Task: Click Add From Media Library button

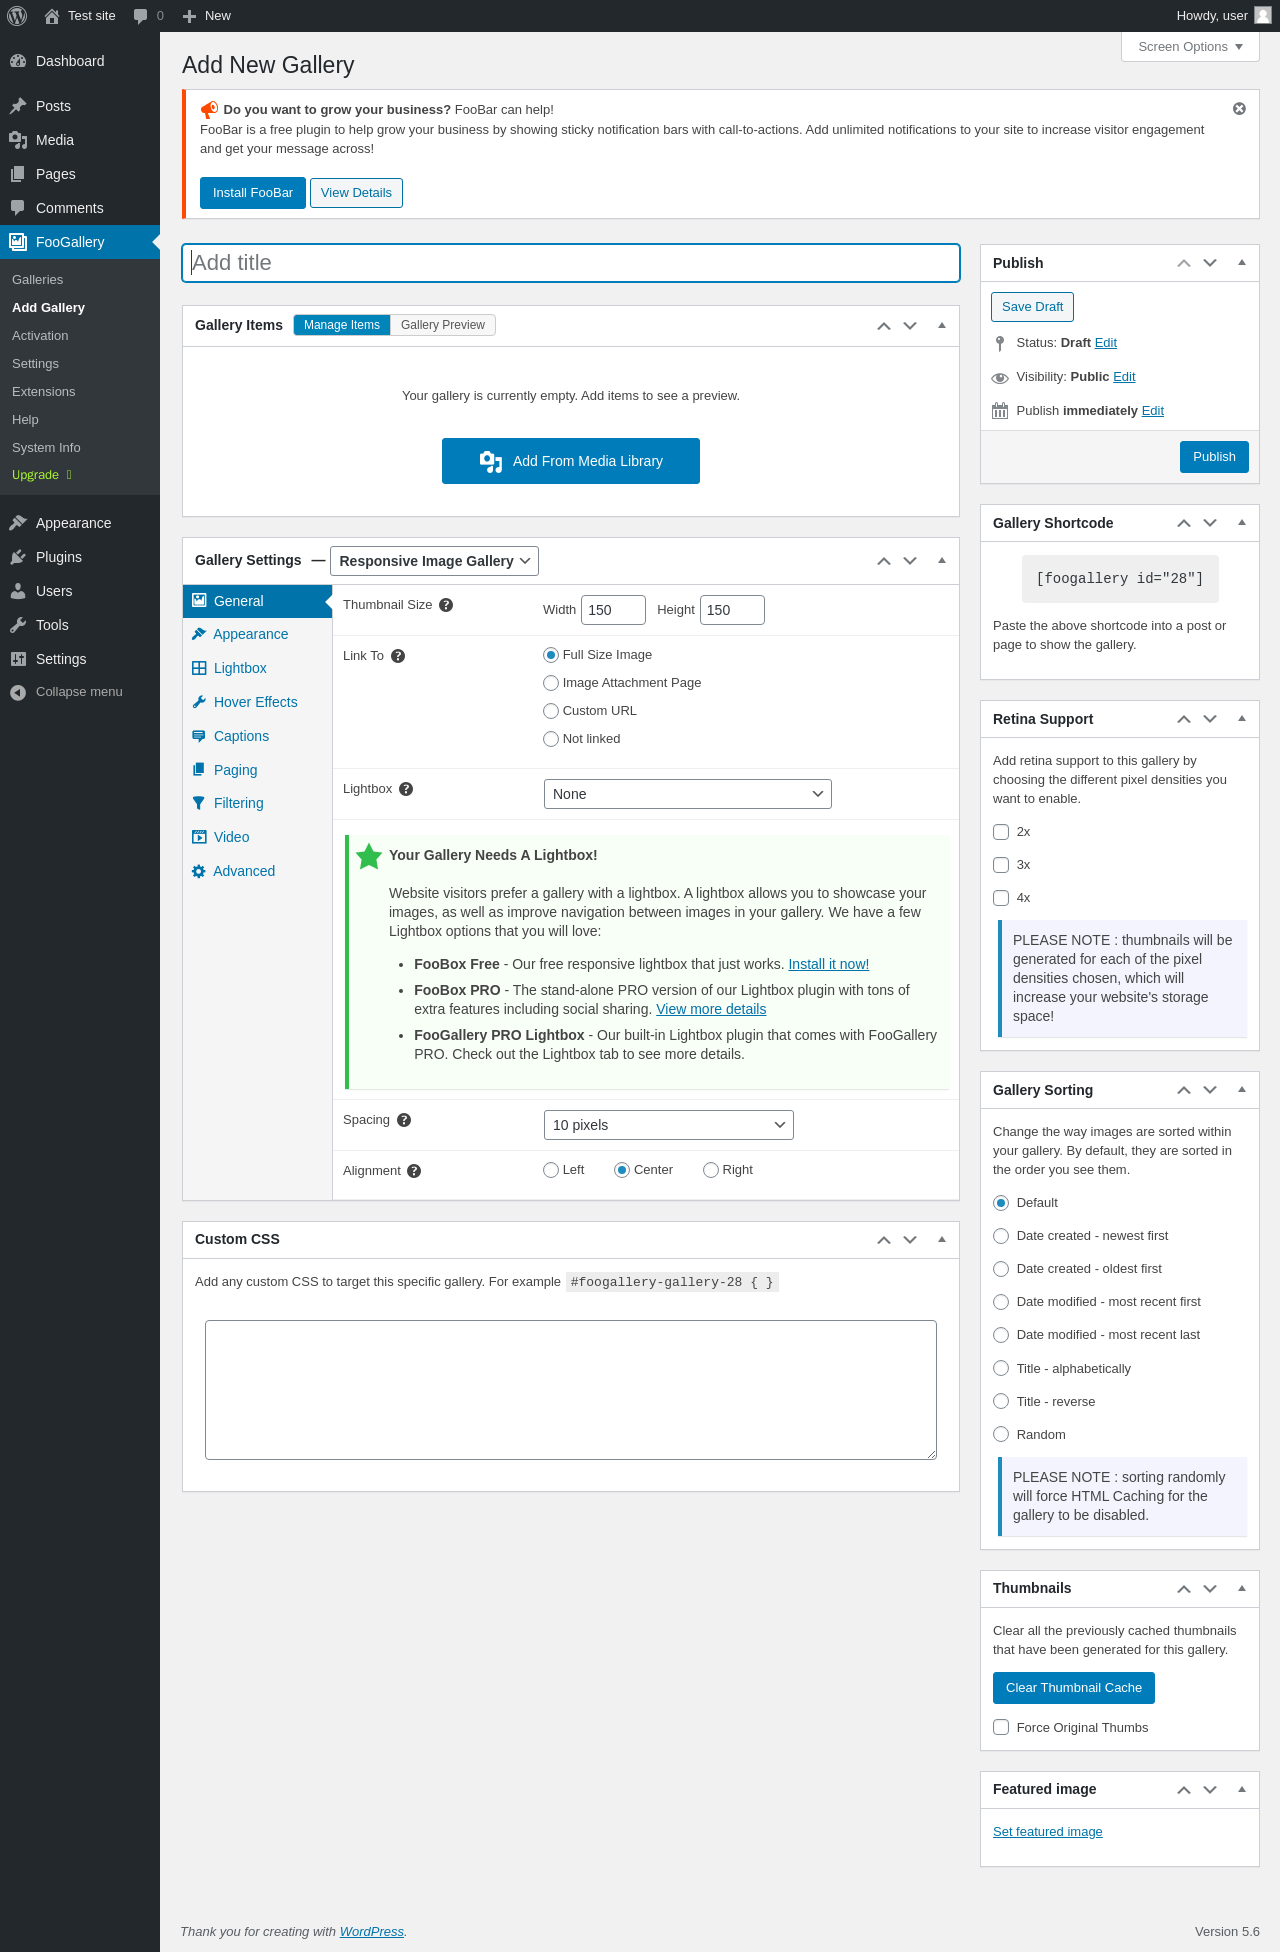Action: [x=571, y=461]
